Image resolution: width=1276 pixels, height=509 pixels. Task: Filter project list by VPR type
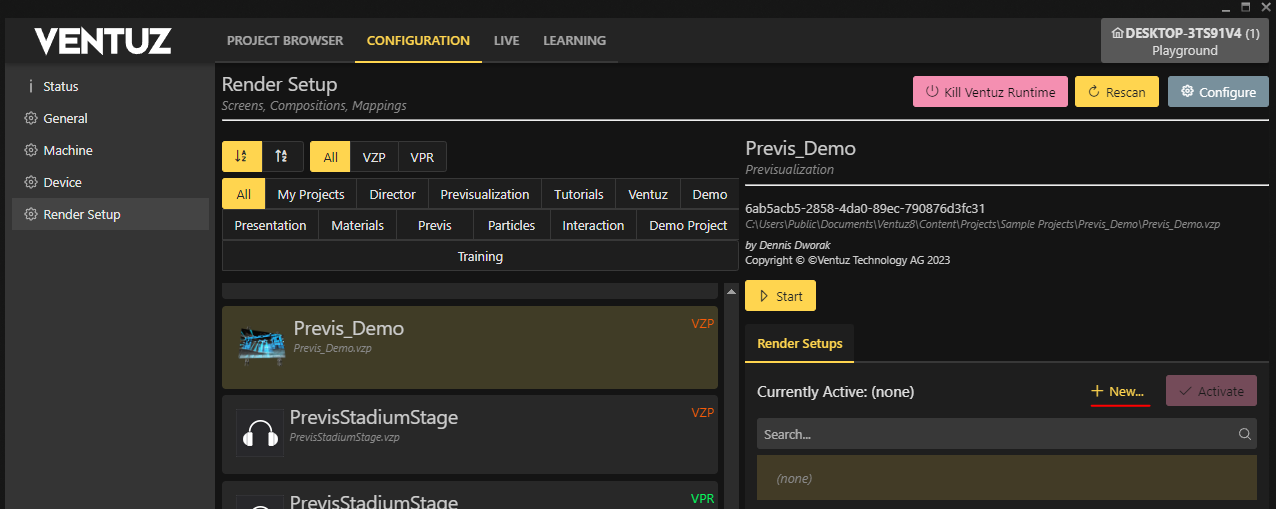click(422, 157)
